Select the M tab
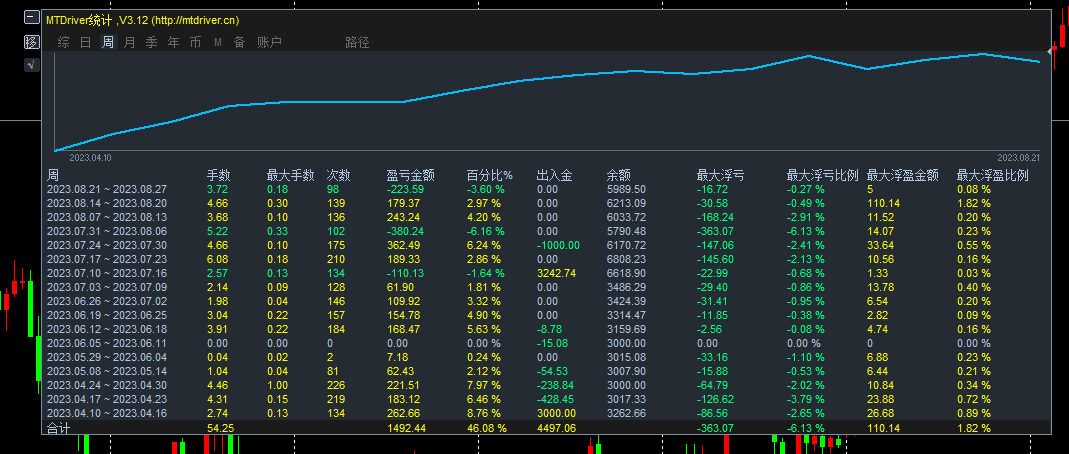Viewport: 1069px width, 454px height. 217,42
